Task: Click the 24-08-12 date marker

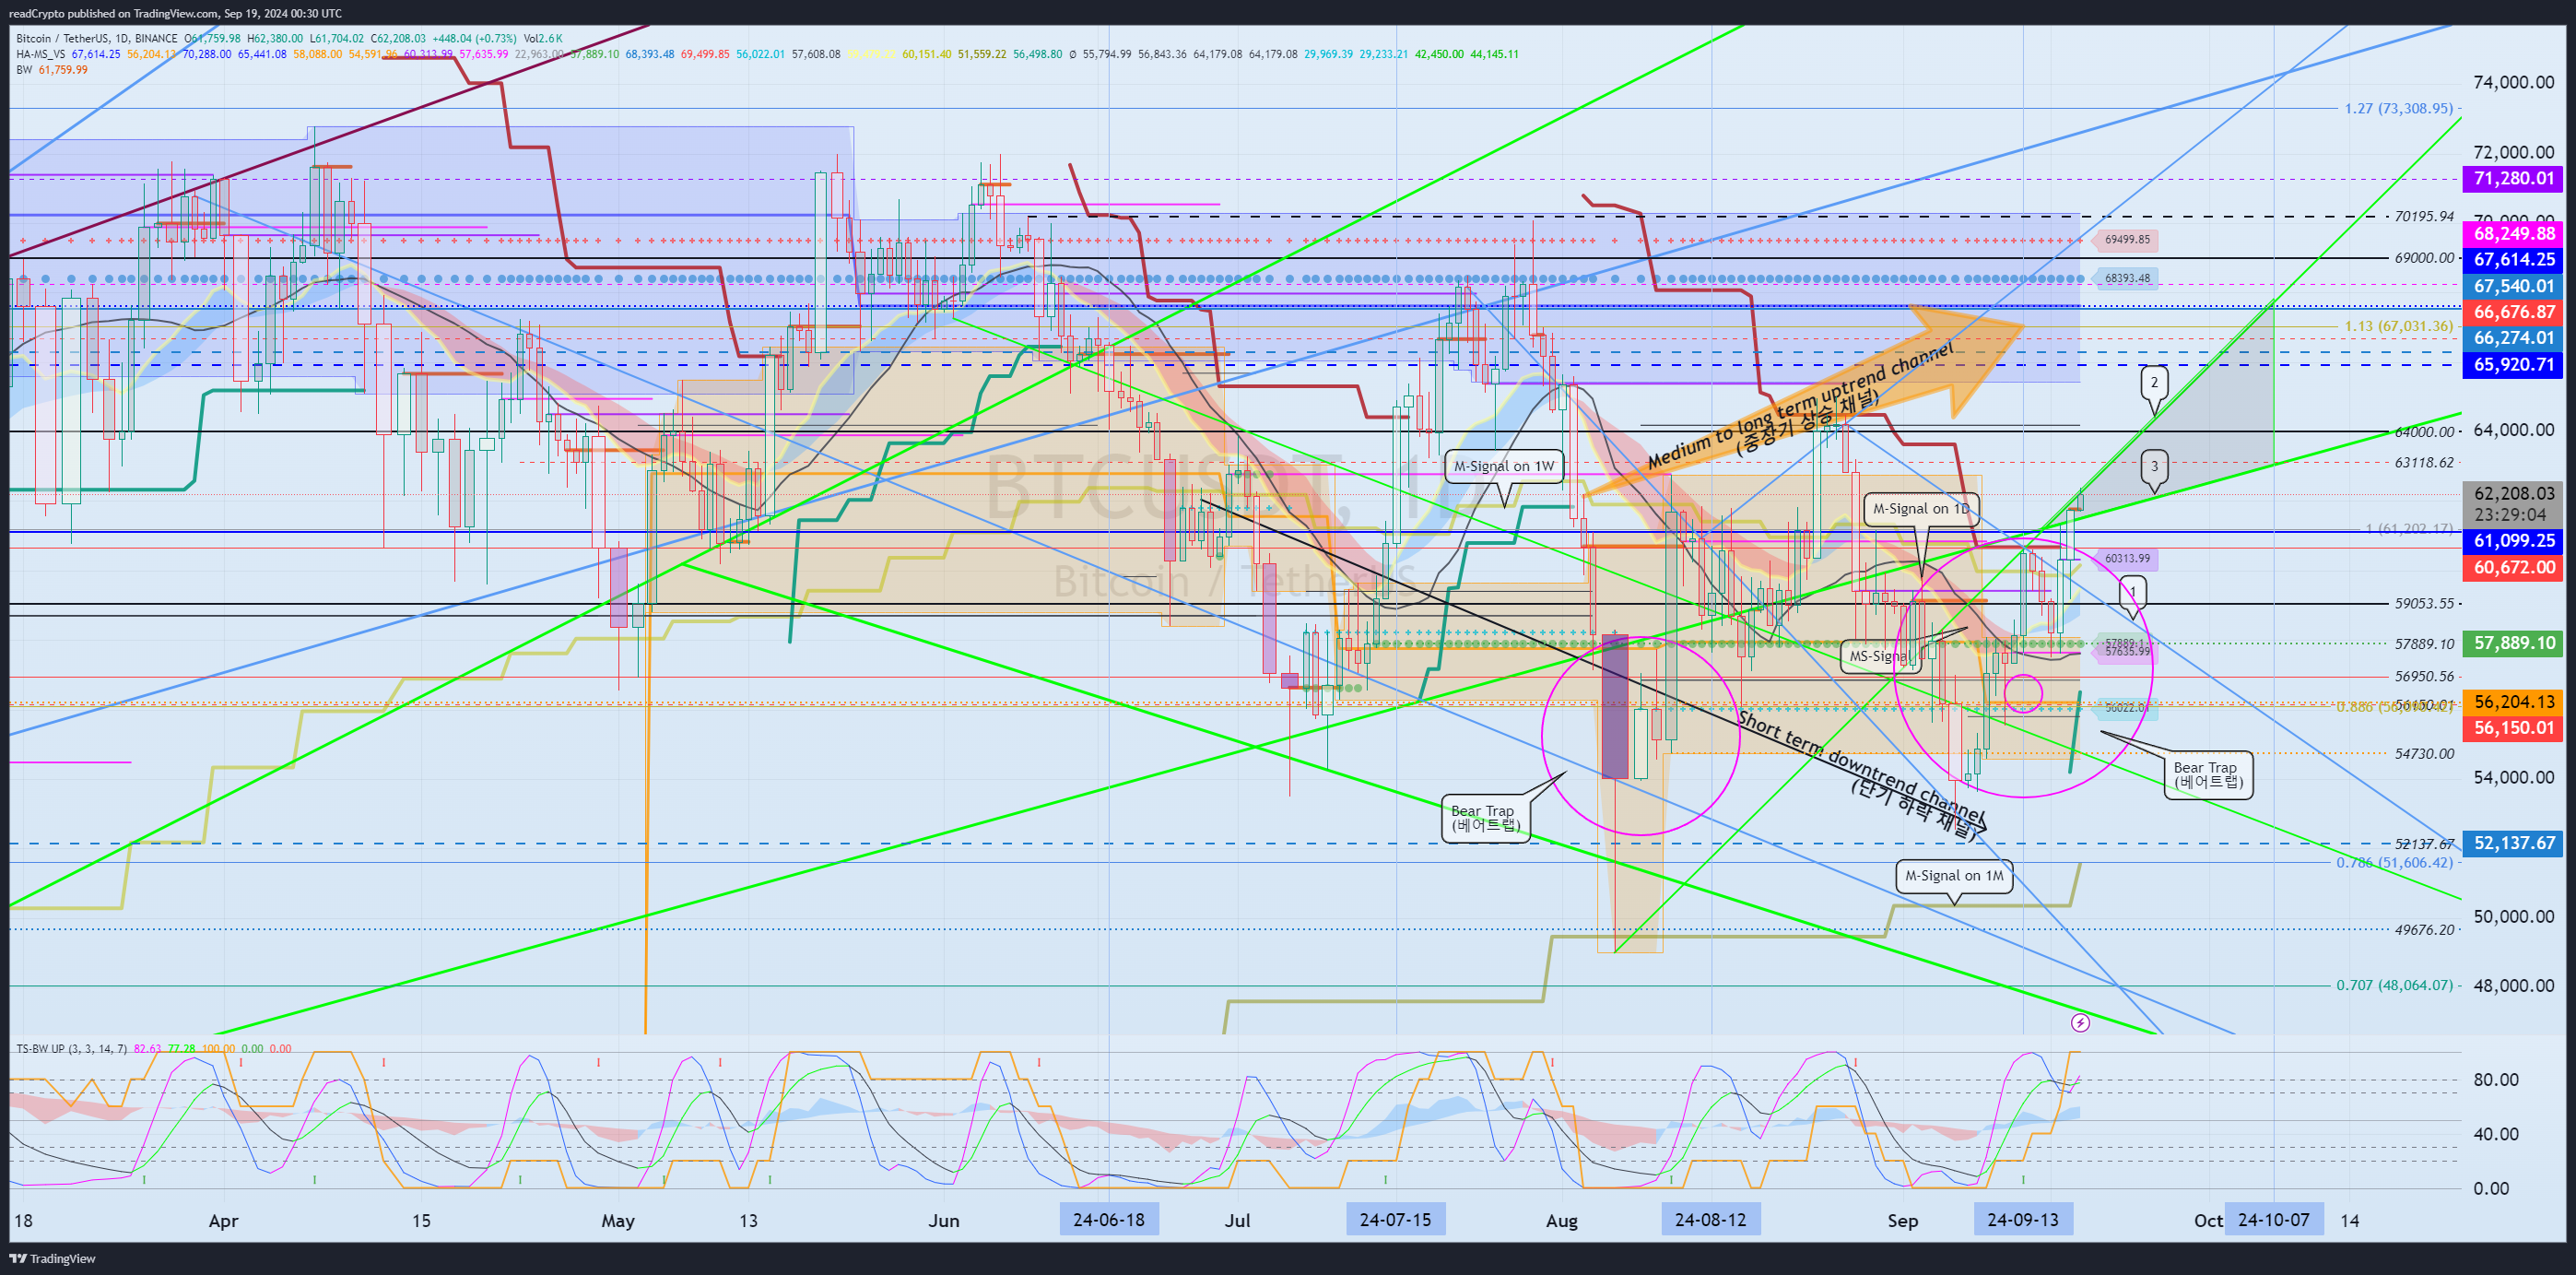Action: click(1710, 1219)
